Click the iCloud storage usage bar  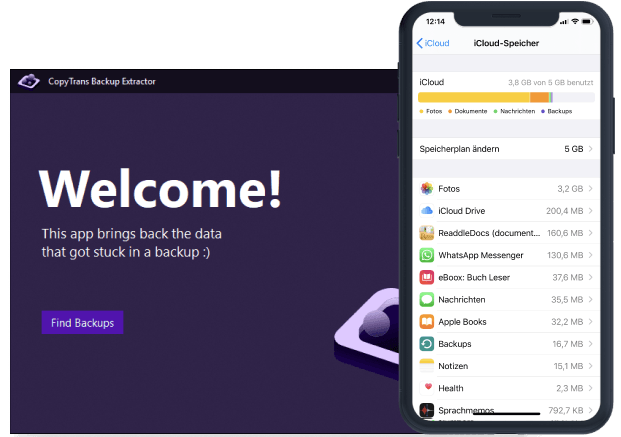506,97
